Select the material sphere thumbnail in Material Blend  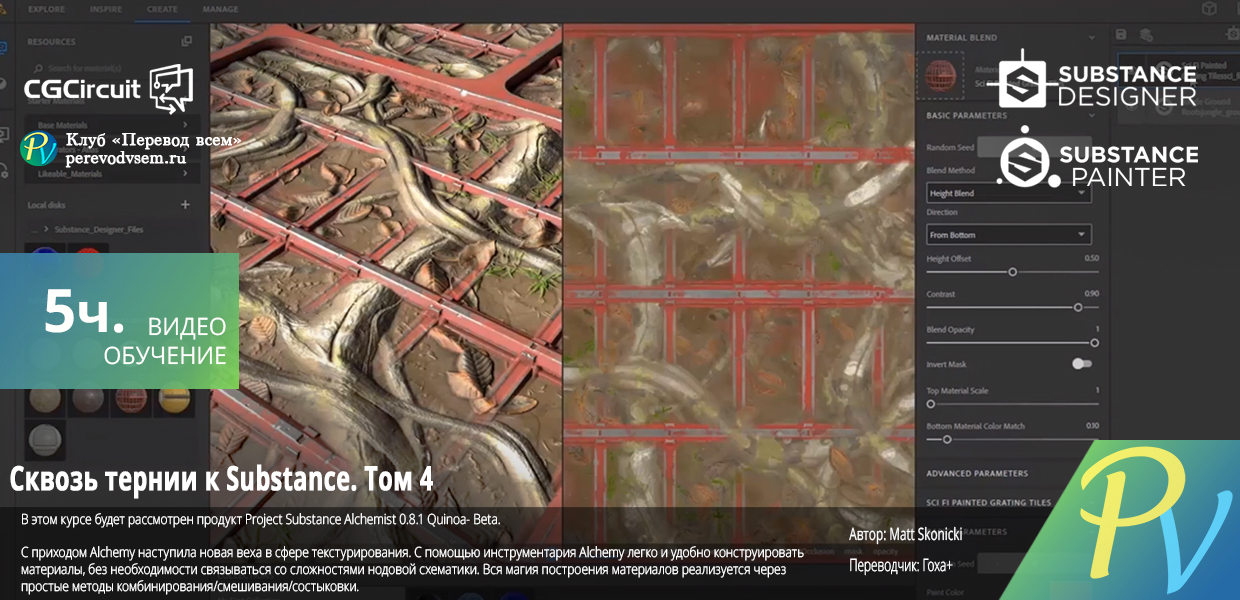(x=940, y=75)
